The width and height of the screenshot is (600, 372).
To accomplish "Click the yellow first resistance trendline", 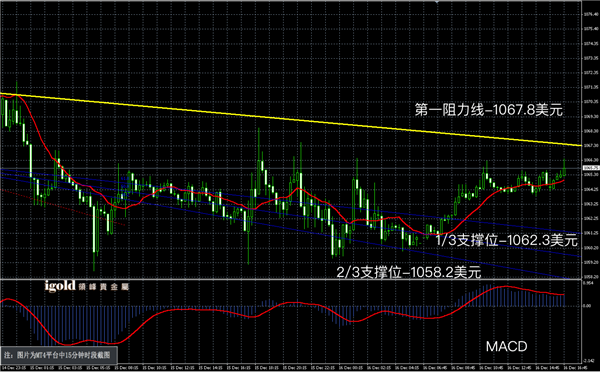I will (291, 119).
